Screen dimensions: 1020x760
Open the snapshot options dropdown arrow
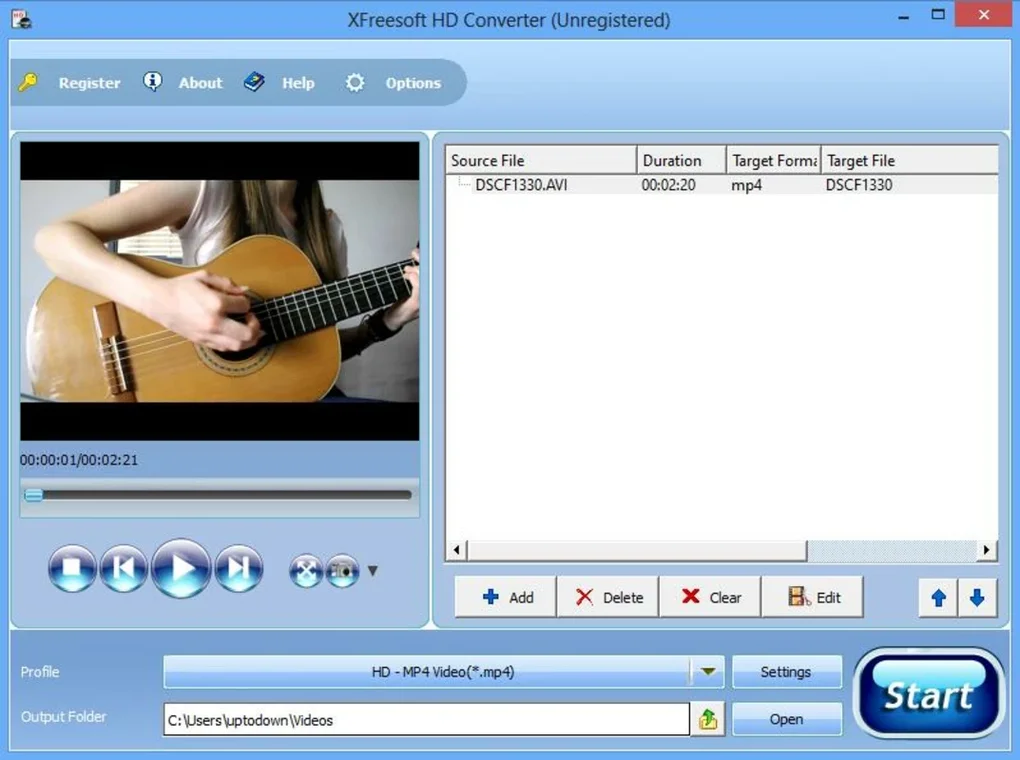(x=372, y=570)
